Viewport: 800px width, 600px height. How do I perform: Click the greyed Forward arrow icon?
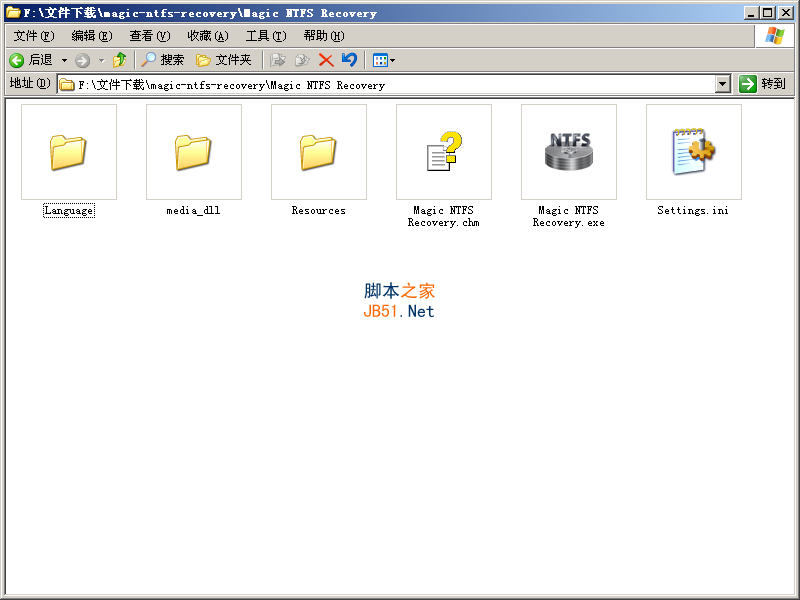(82, 61)
